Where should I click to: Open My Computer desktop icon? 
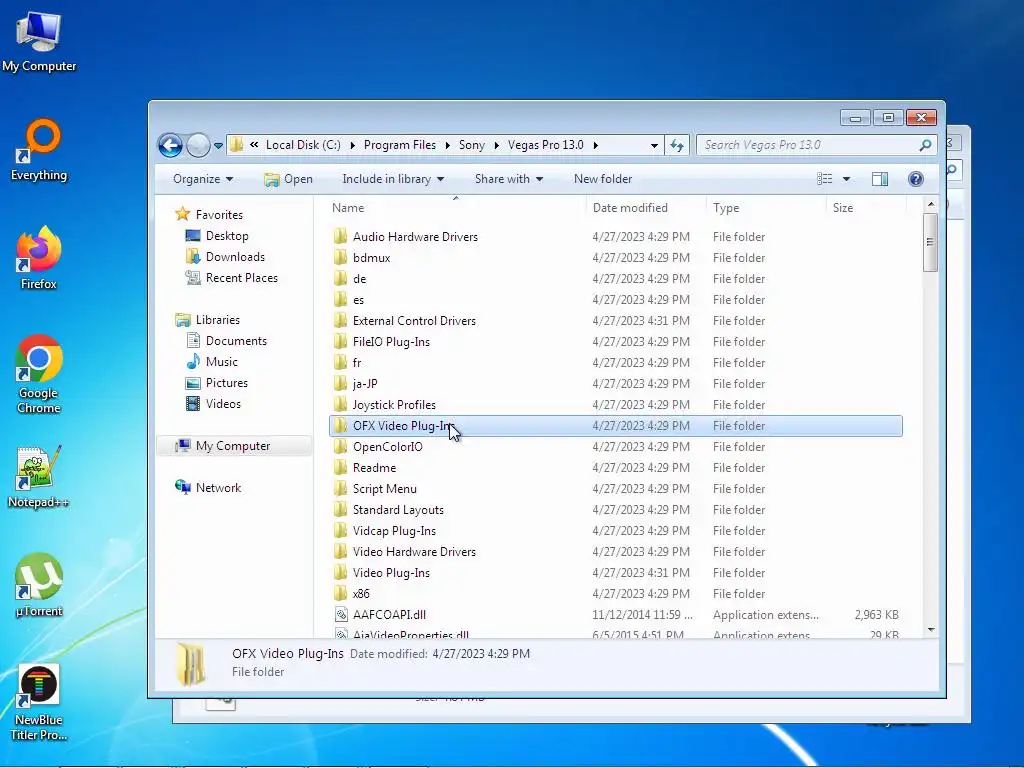[39, 40]
